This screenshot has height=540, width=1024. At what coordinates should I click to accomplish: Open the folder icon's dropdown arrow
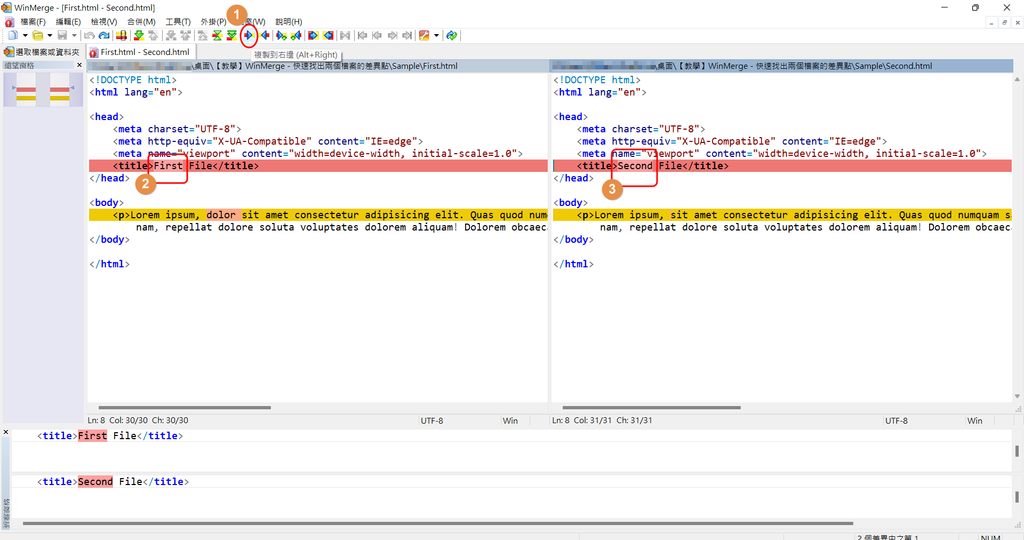49,36
